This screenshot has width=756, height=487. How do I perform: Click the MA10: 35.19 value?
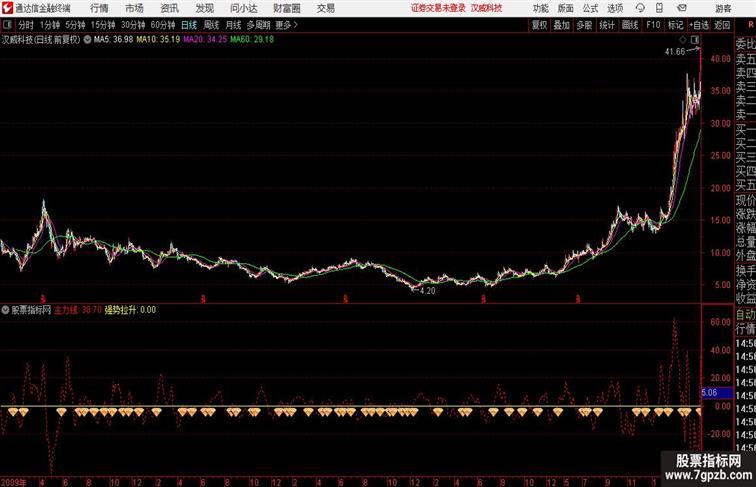point(158,40)
